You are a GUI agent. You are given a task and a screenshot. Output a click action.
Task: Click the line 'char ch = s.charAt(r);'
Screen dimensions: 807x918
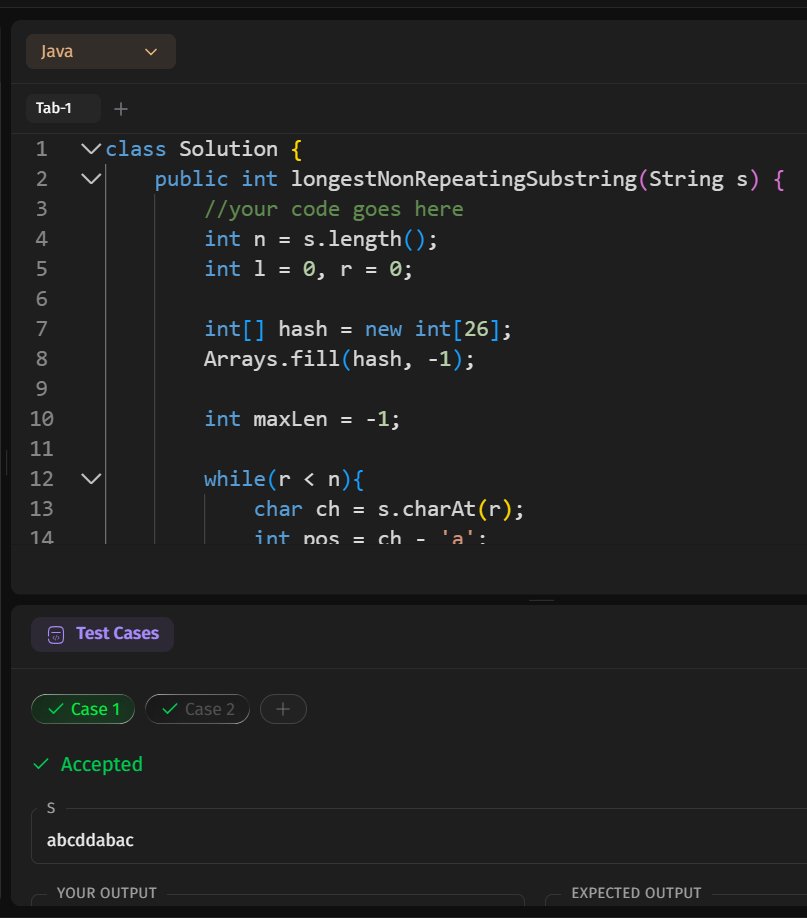click(x=389, y=509)
